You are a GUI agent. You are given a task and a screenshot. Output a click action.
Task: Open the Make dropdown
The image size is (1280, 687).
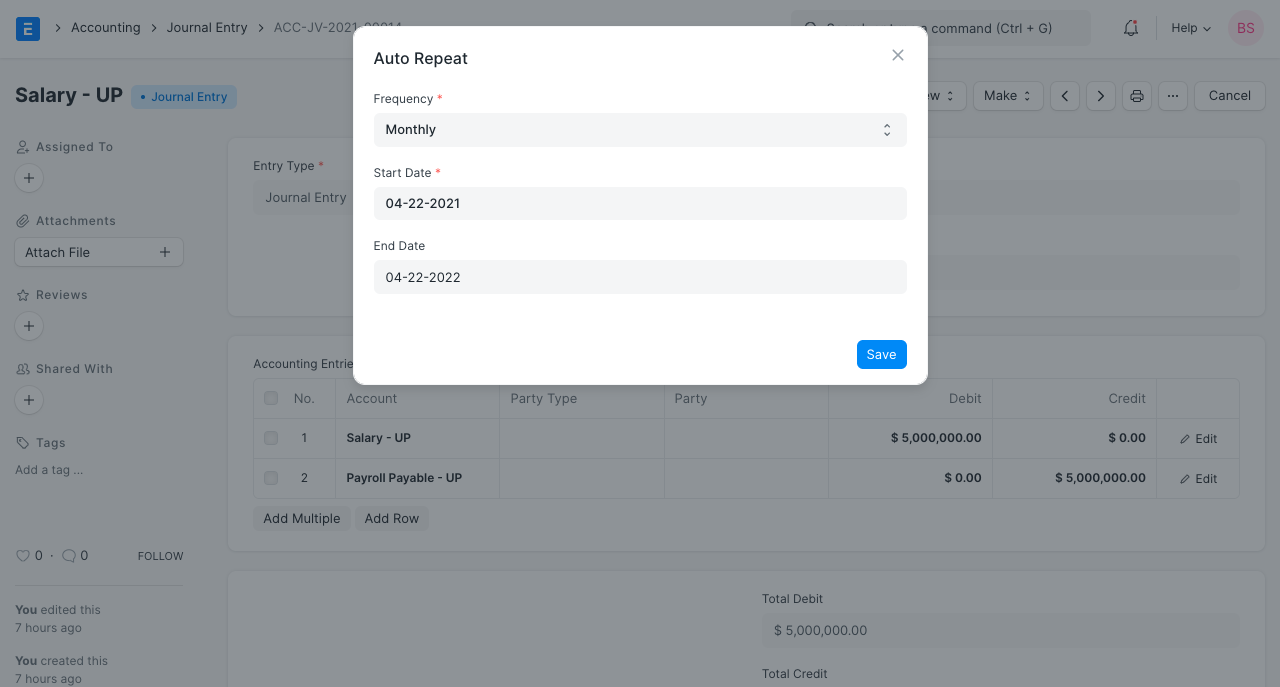click(x=1007, y=95)
